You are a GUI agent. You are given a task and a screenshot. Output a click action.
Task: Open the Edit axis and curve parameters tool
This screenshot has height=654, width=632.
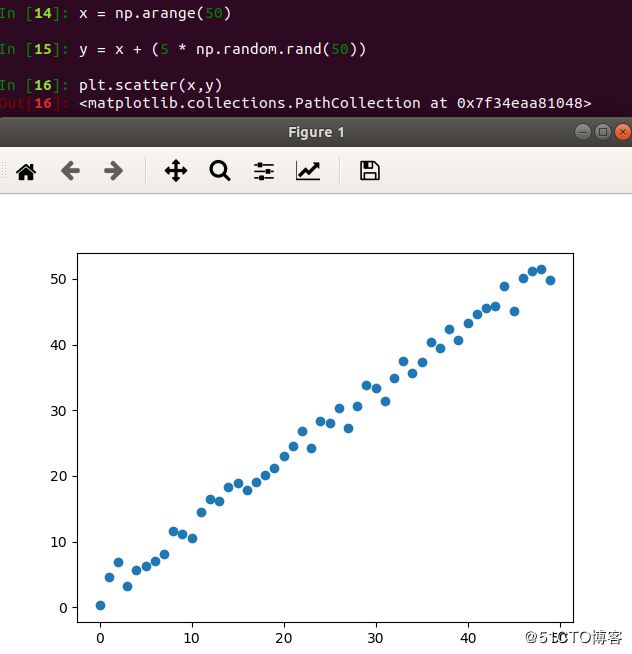(x=308, y=171)
